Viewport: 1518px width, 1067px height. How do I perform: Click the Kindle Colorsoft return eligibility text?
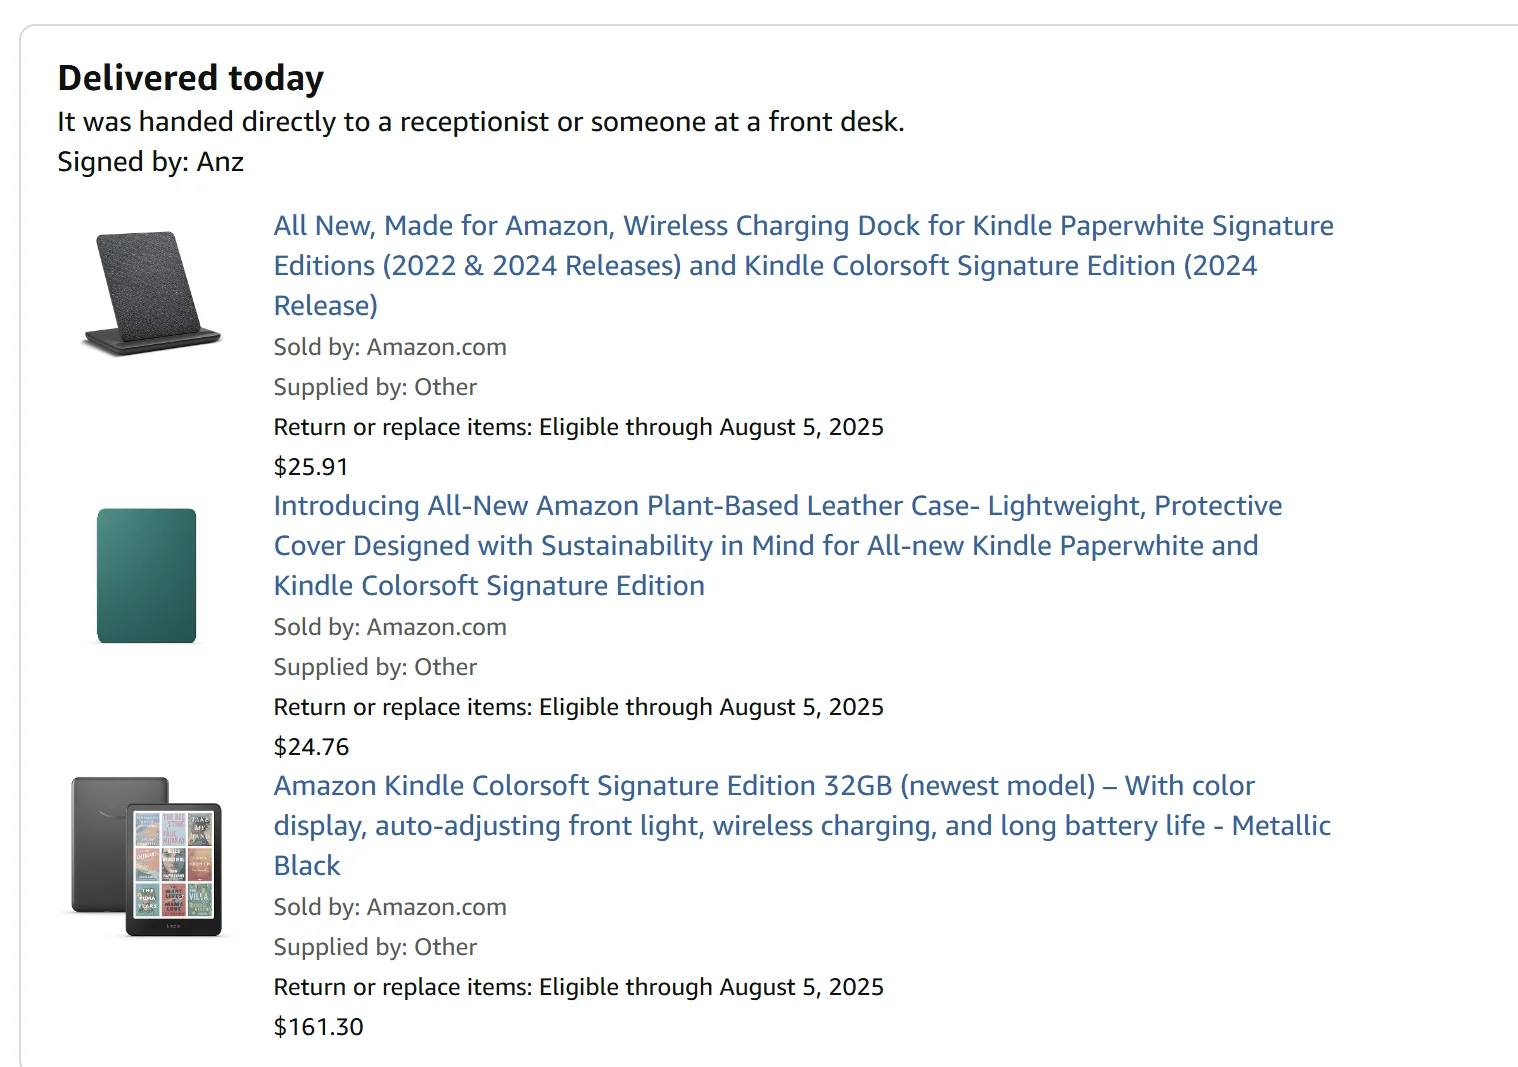tap(579, 987)
